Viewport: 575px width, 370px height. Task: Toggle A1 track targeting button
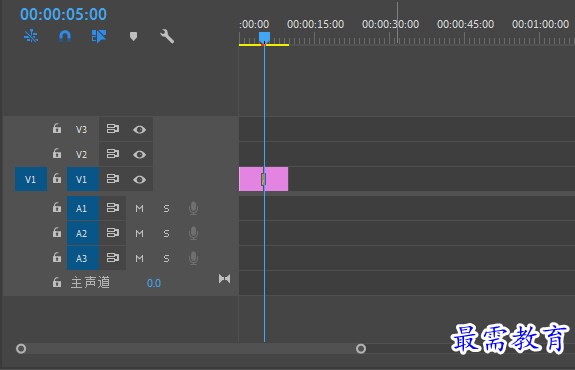83,208
